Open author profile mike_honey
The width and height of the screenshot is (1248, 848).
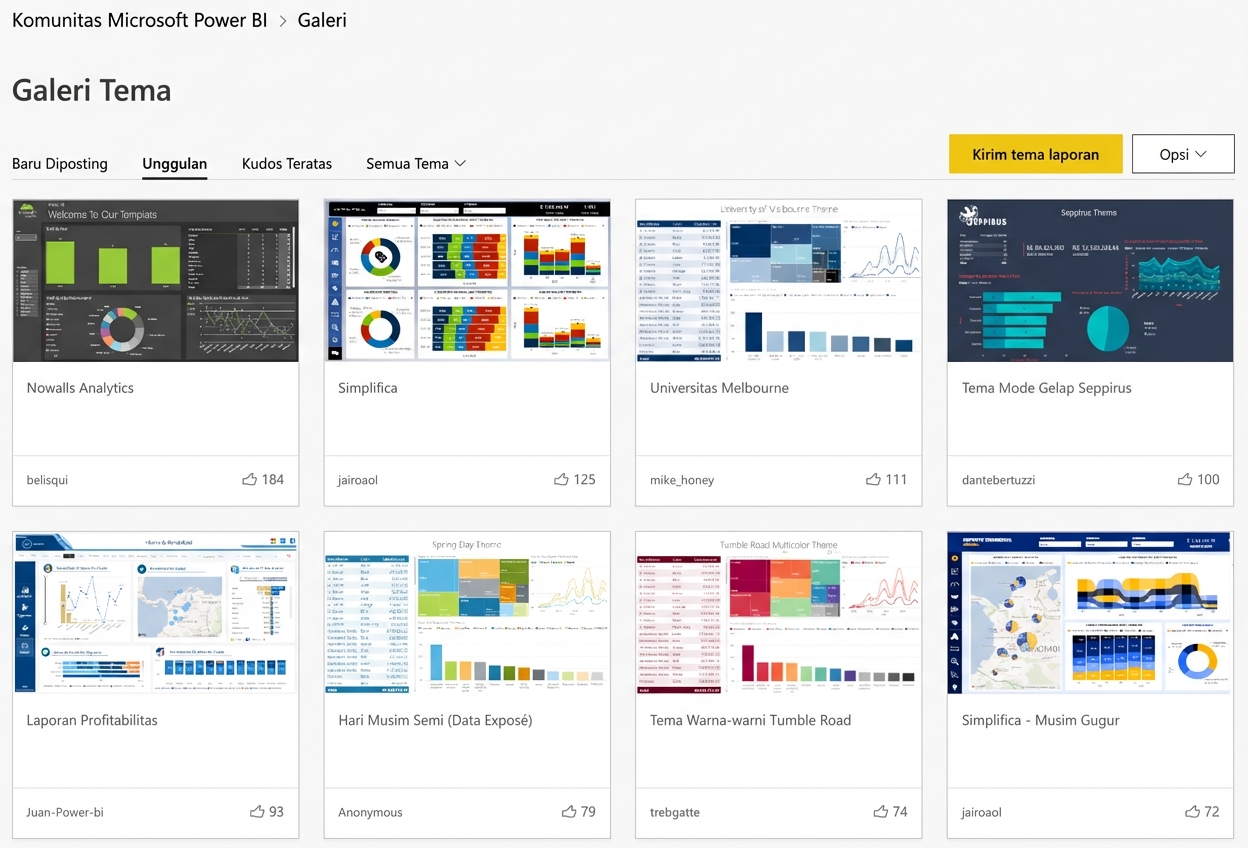[x=682, y=480]
